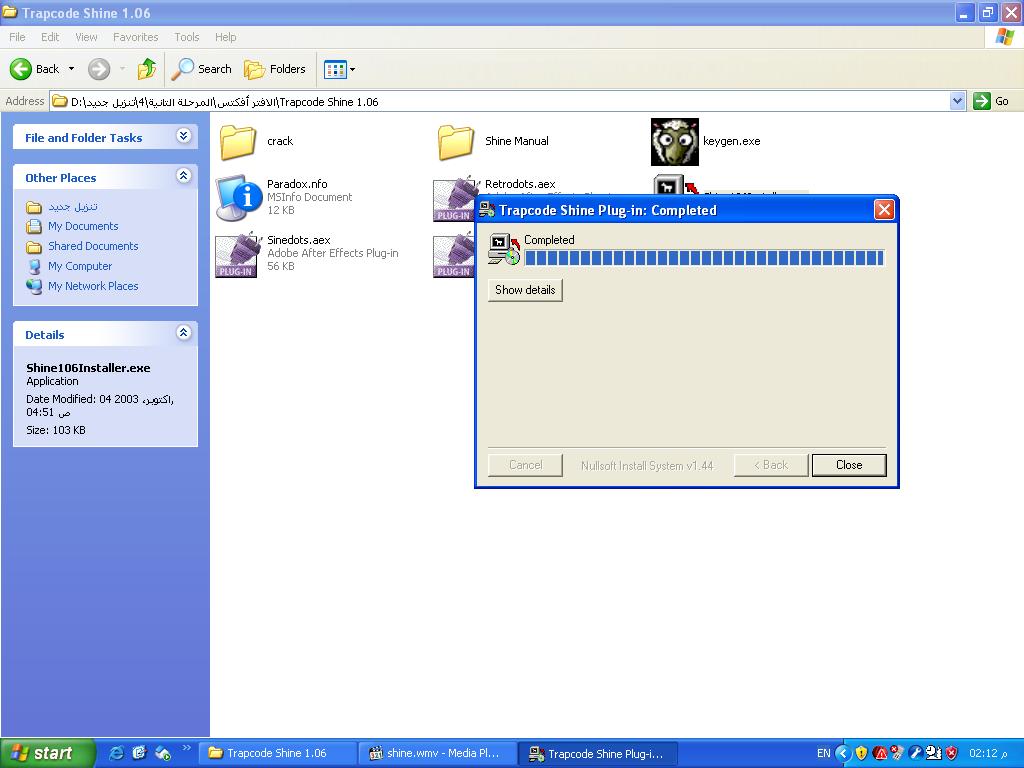
Task: Click Show details in installer dialog
Action: (525, 290)
